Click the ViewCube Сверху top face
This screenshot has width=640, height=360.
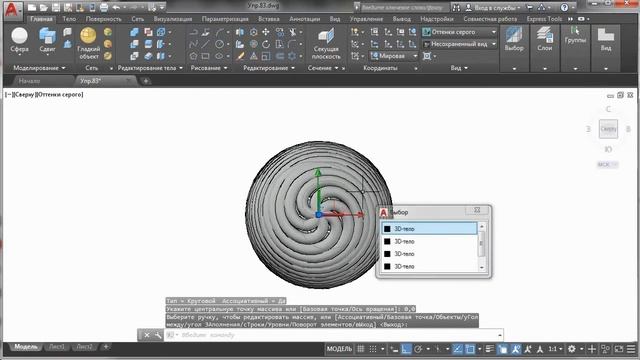click(x=608, y=129)
